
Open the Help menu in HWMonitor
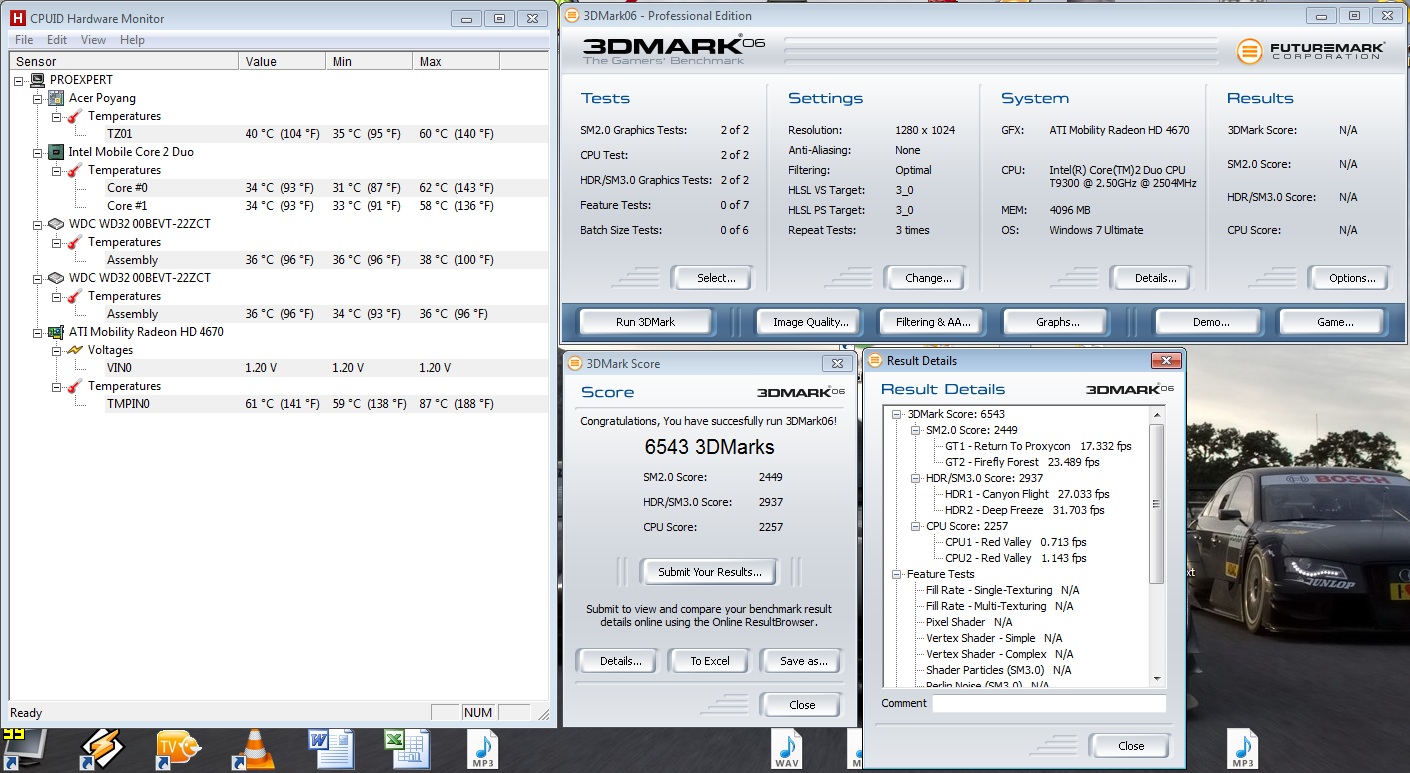(x=132, y=40)
